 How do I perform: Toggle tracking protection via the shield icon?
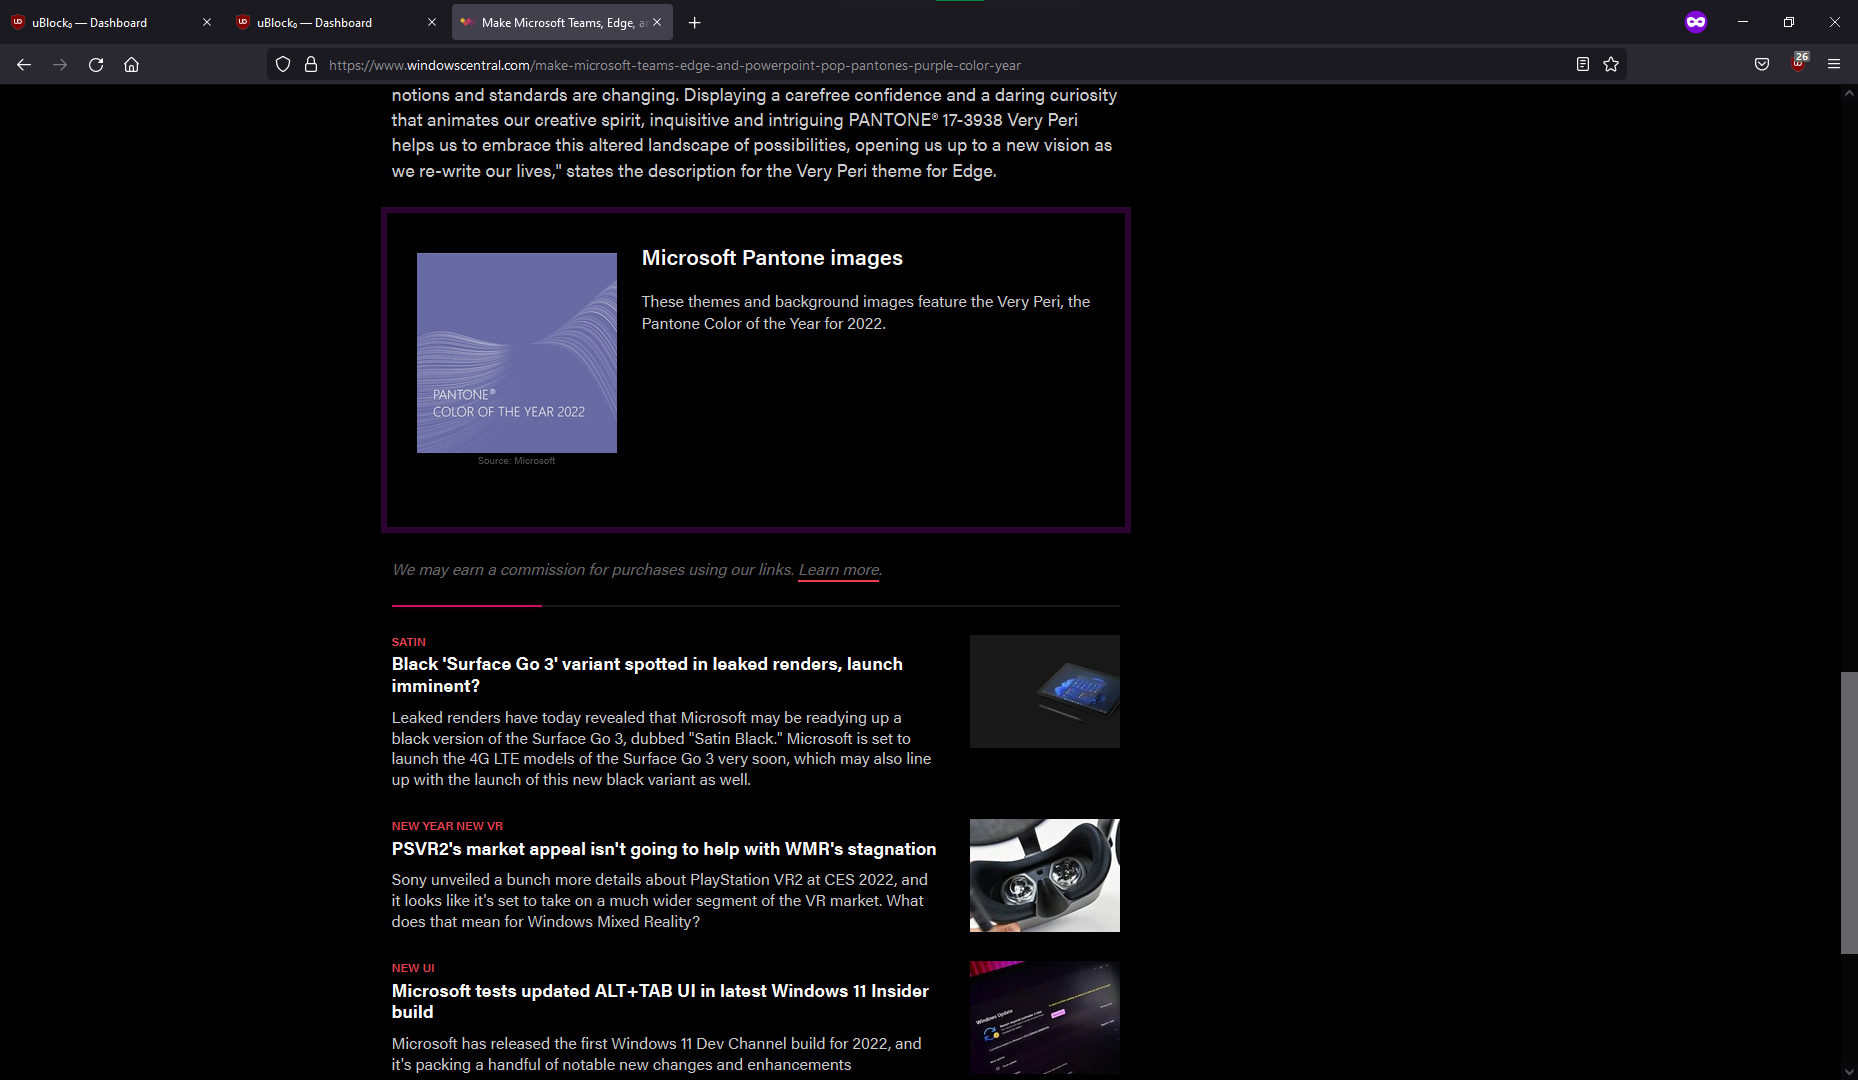click(x=283, y=64)
